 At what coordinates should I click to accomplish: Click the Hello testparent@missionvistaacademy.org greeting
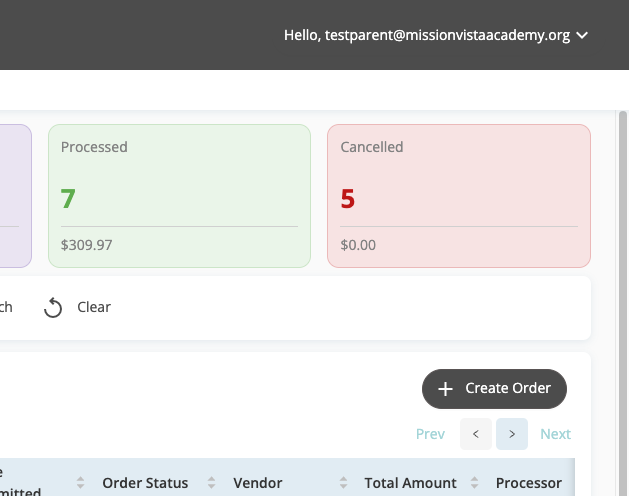click(427, 35)
